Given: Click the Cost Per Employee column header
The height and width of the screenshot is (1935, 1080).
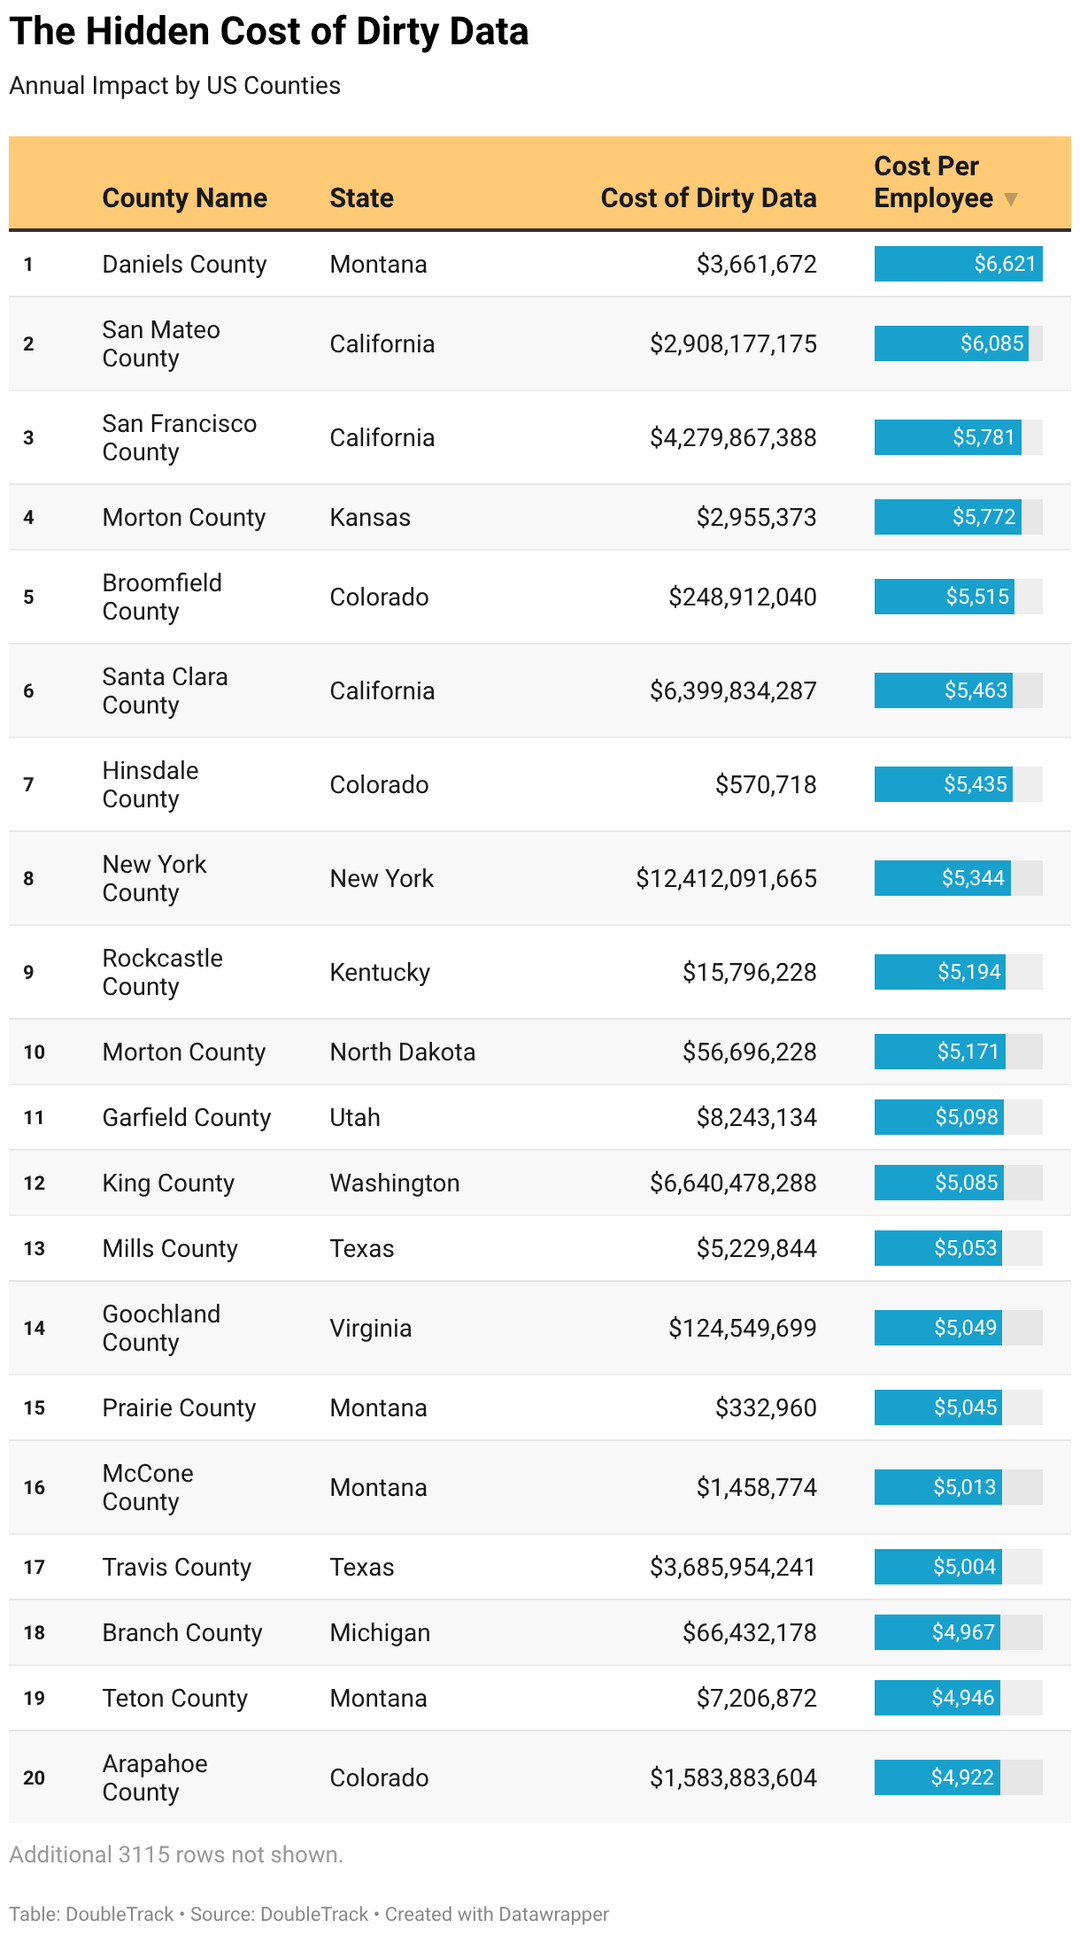Looking at the screenshot, I should (932, 182).
